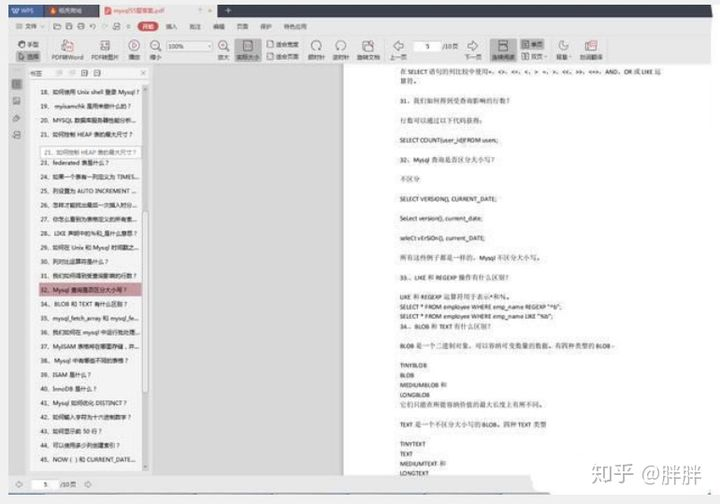
Task: Switch to the 编辑 ribbon tab
Action: (219, 26)
